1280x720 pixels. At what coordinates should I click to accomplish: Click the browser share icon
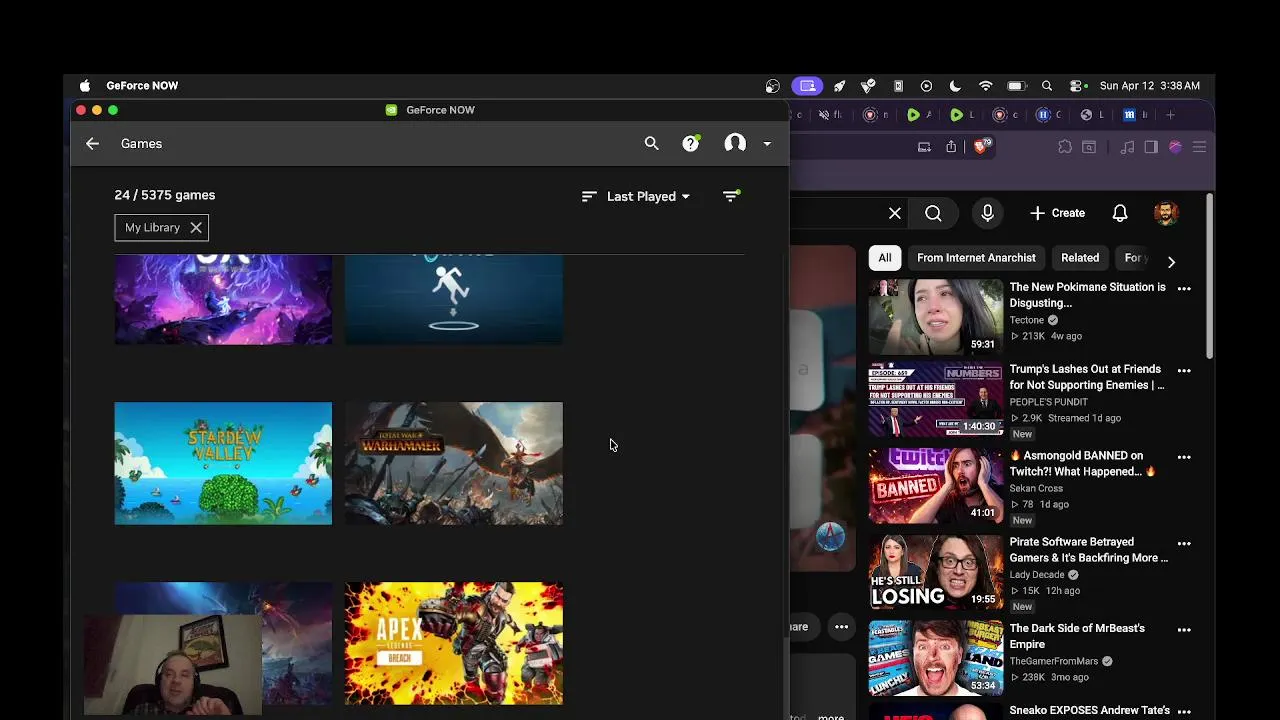click(x=951, y=147)
